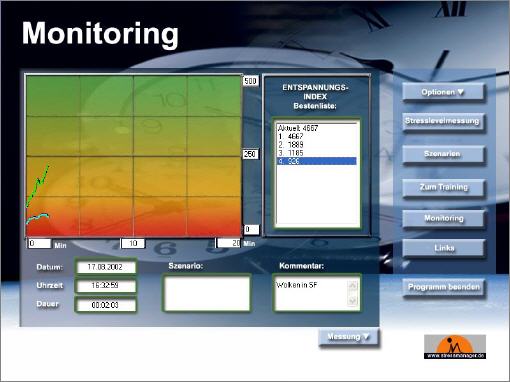Select highlighted fourth entry 926

pyautogui.click(x=316, y=161)
